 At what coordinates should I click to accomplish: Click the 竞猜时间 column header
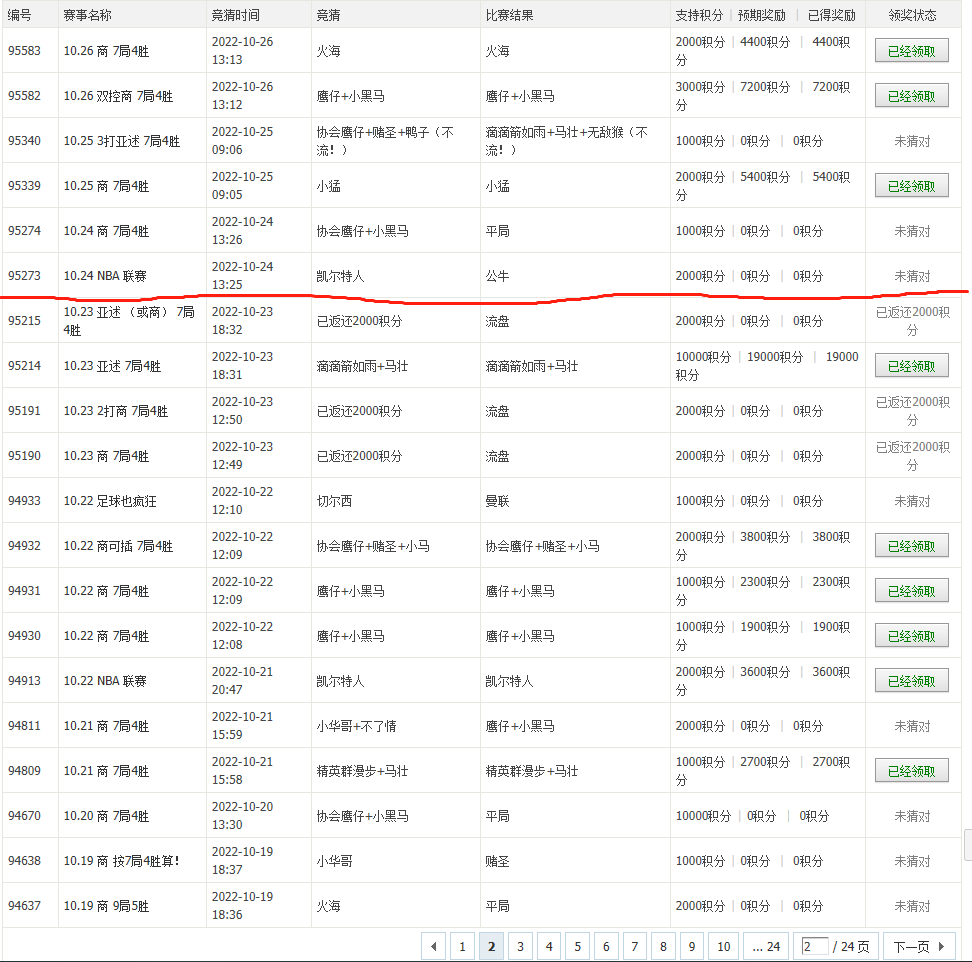(236, 15)
